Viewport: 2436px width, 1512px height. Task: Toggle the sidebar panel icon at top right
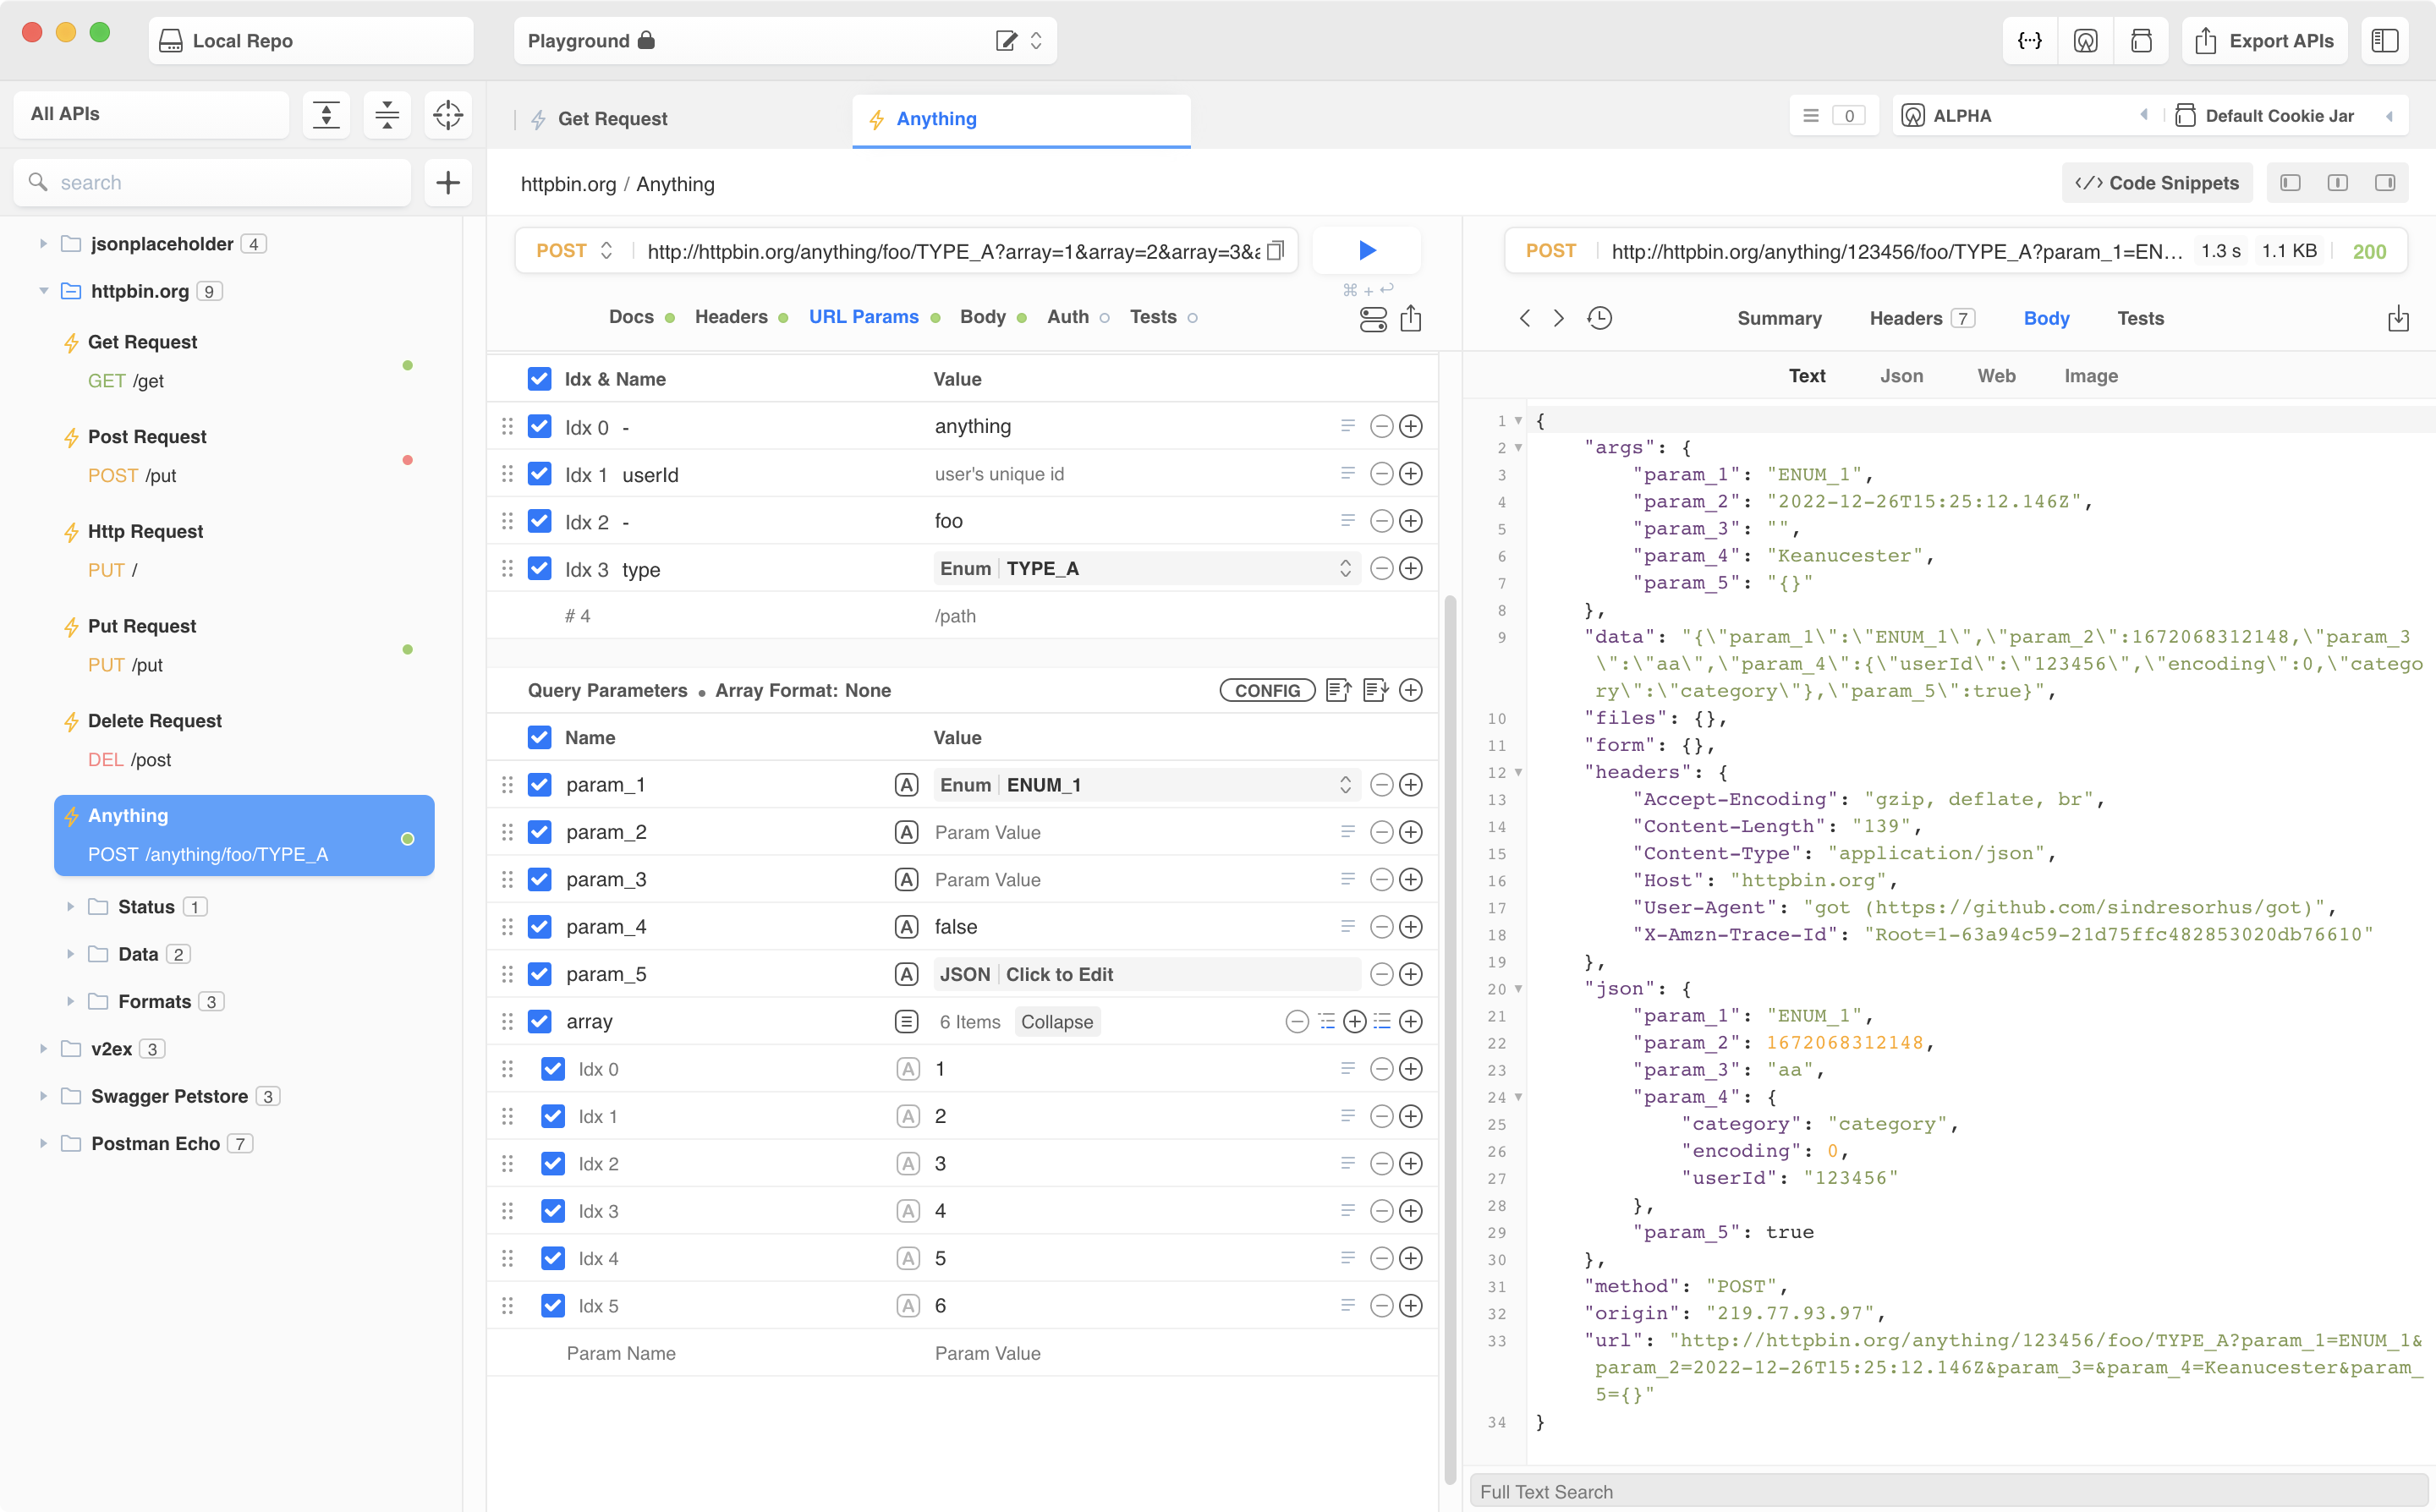[x=2385, y=41]
